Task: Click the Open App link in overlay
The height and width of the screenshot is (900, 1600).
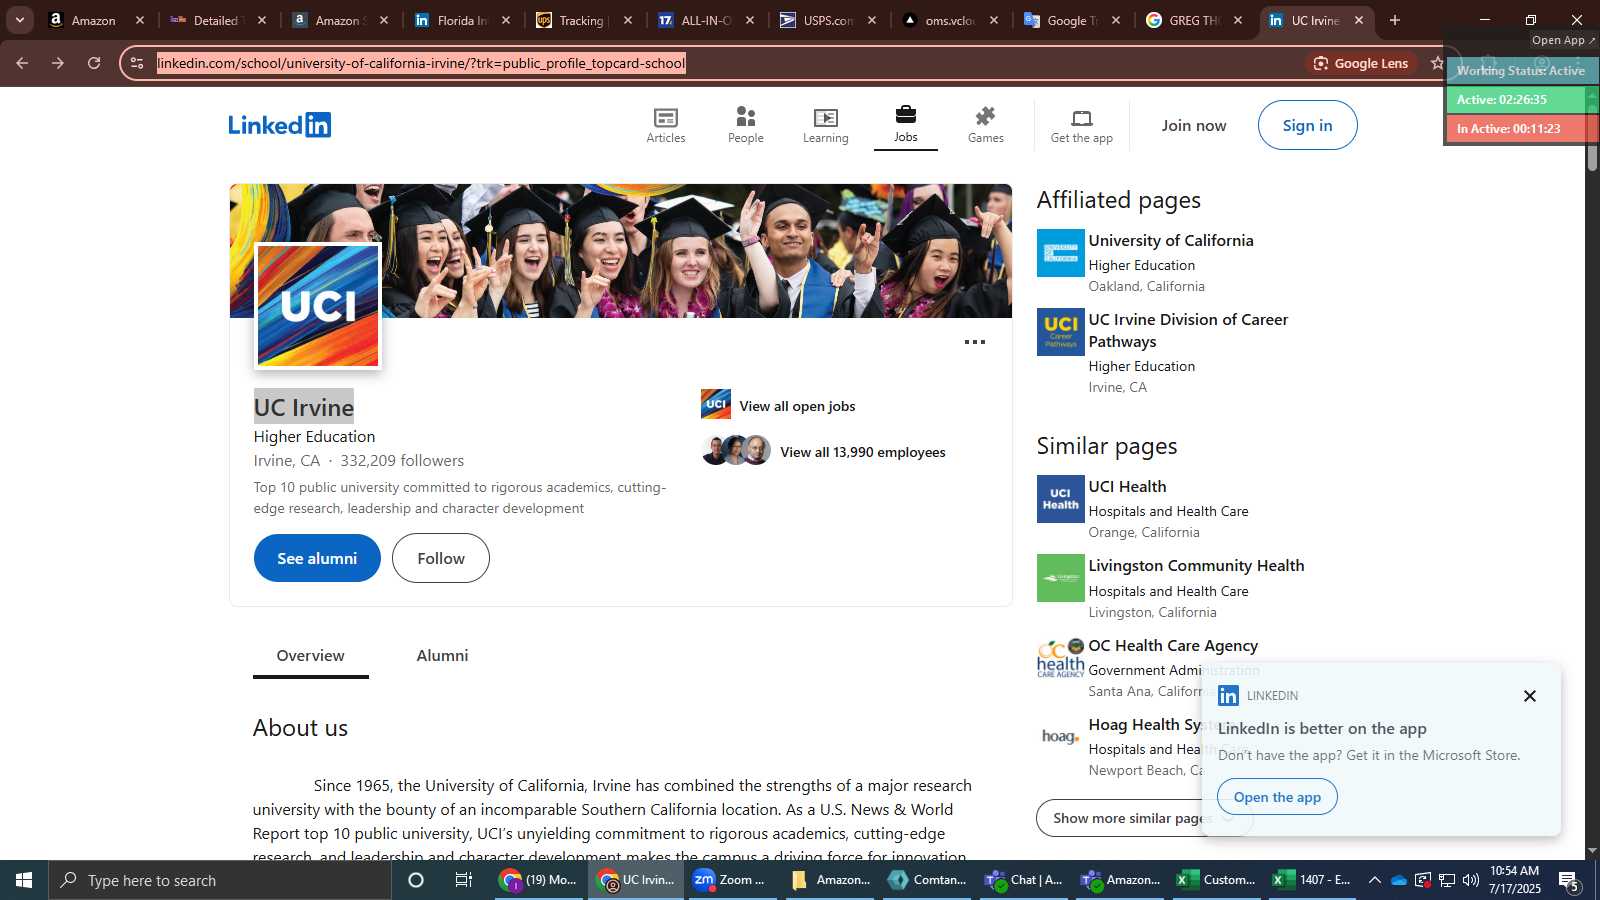Action: click(x=1564, y=40)
